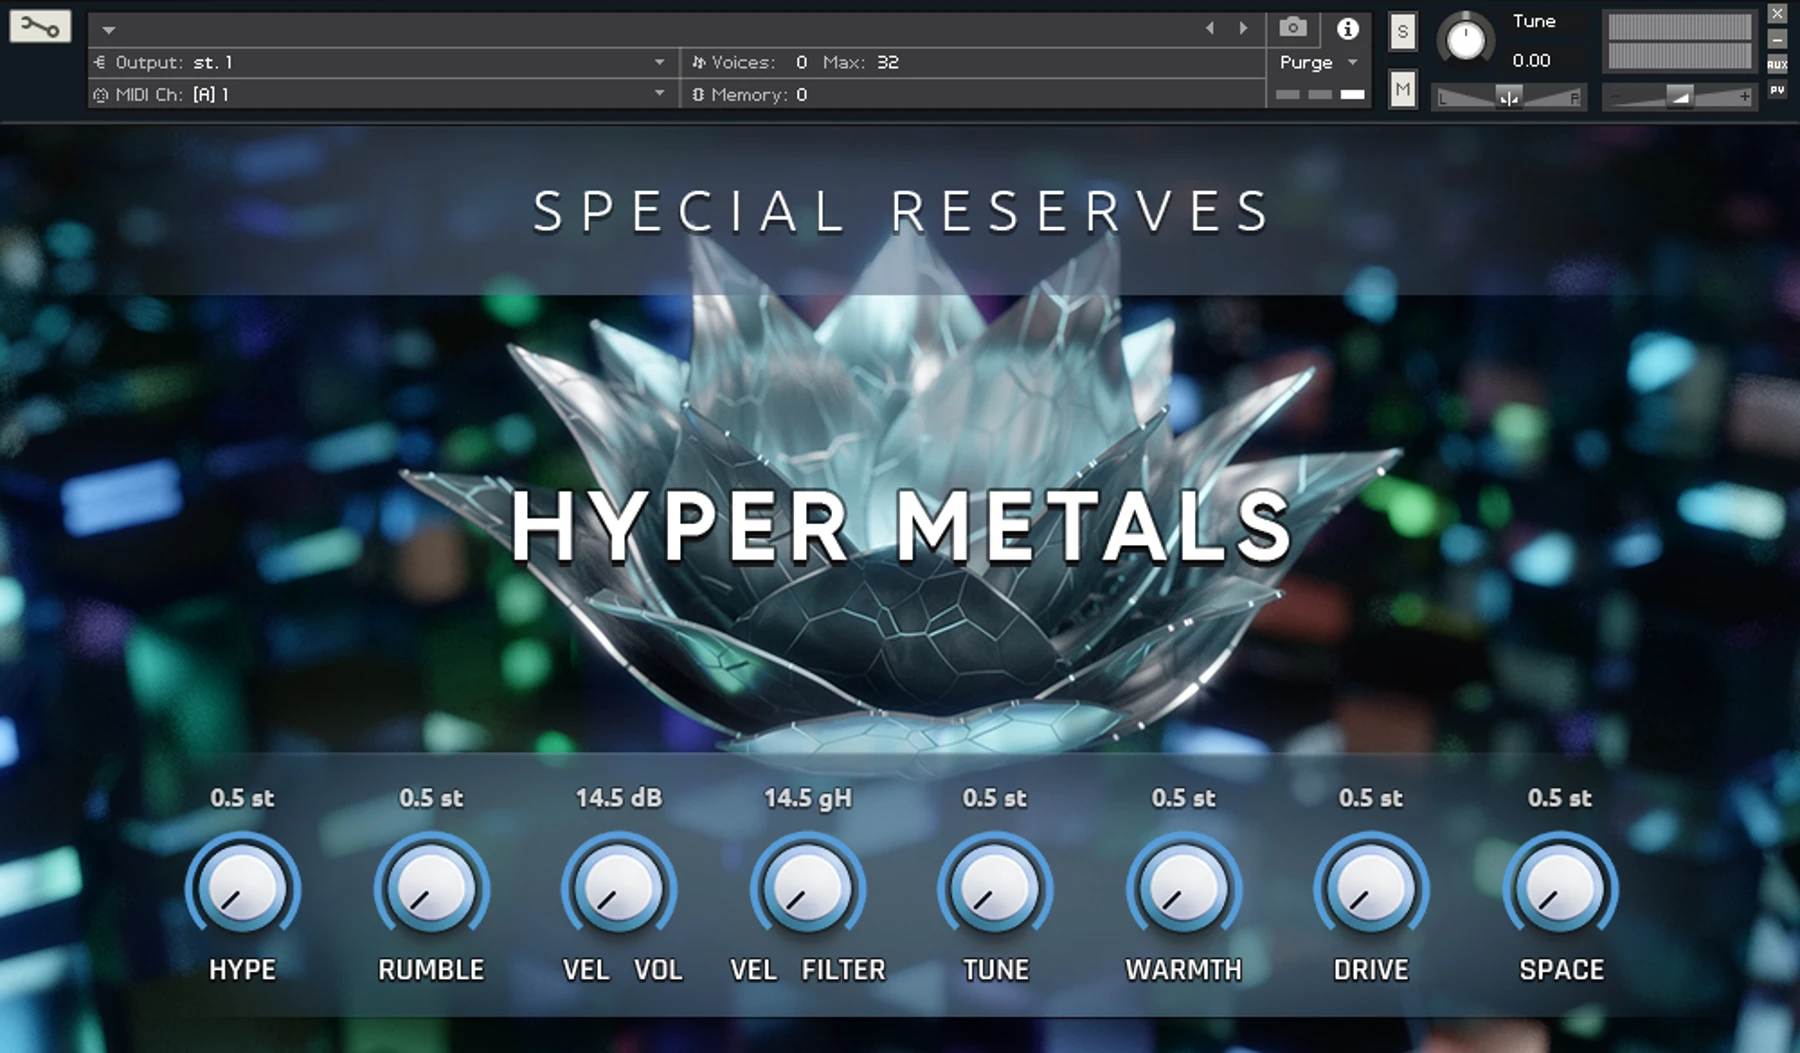The image size is (1800, 1053).
Task: Click the VEL VOL knob
Action: pyautogui.click(x=619, y=887)
